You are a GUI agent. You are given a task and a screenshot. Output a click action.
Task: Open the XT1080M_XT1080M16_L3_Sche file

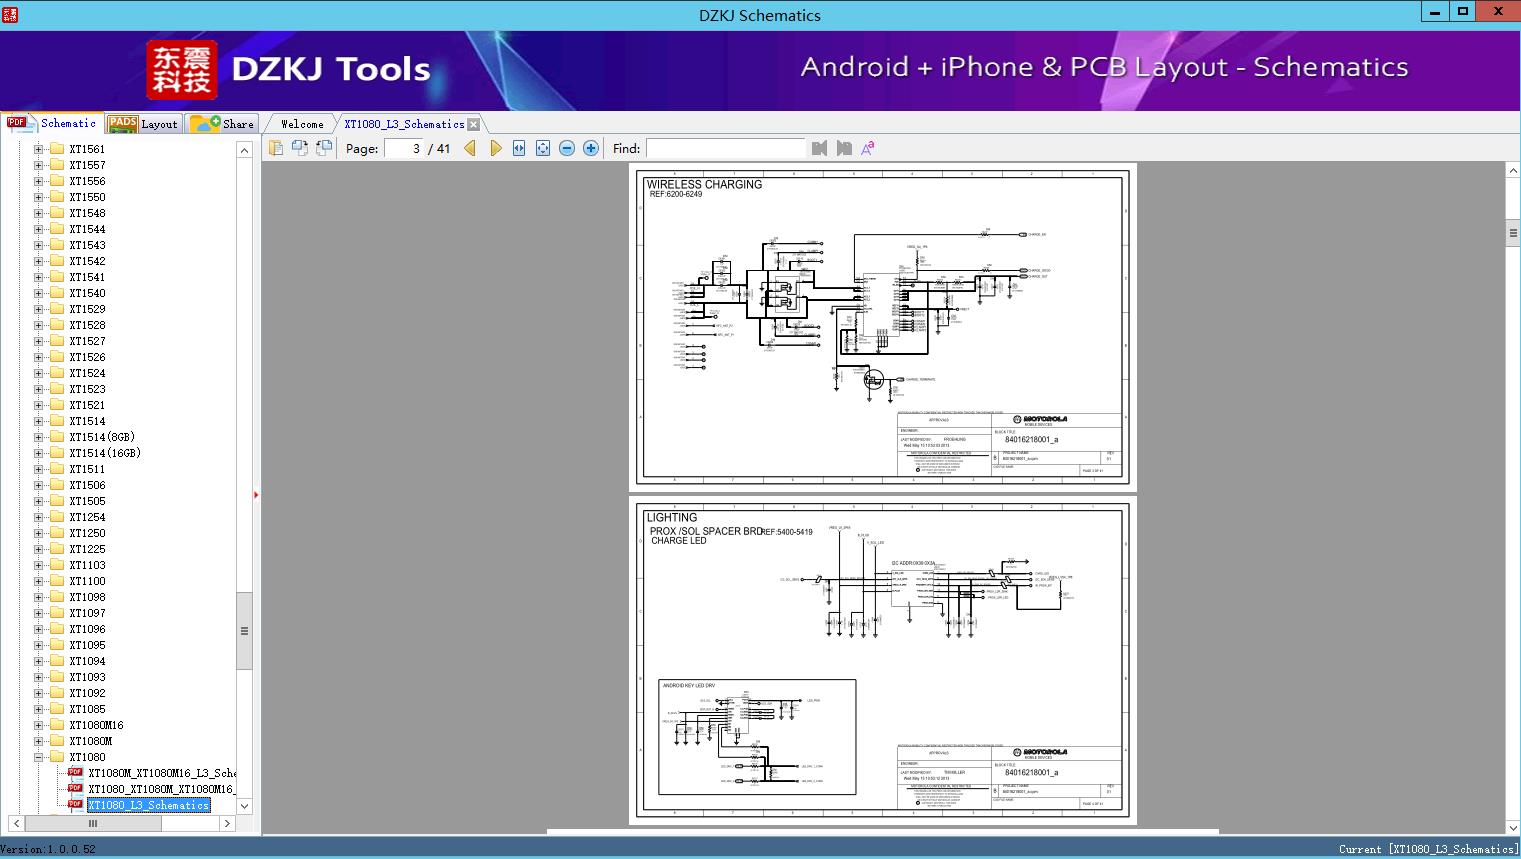click(162, 773)
